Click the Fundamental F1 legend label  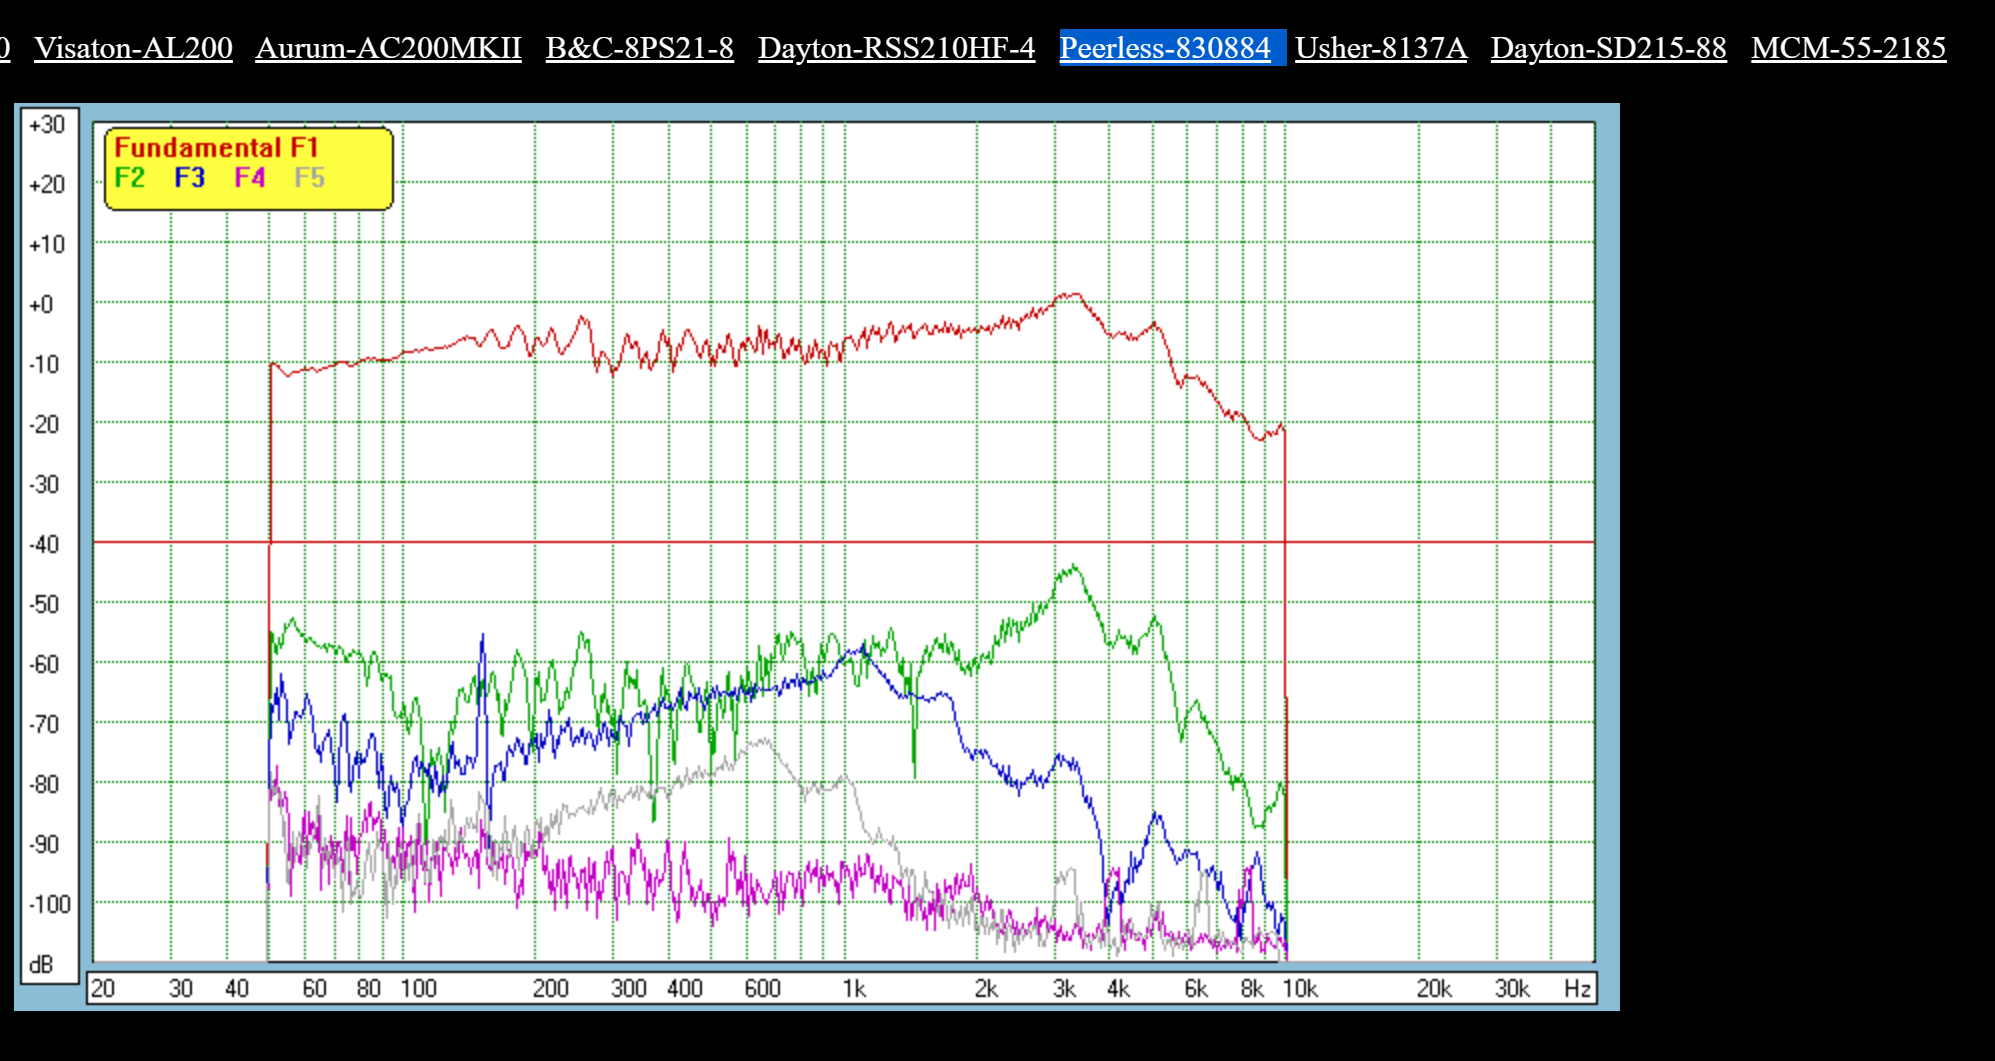(216, 148)
